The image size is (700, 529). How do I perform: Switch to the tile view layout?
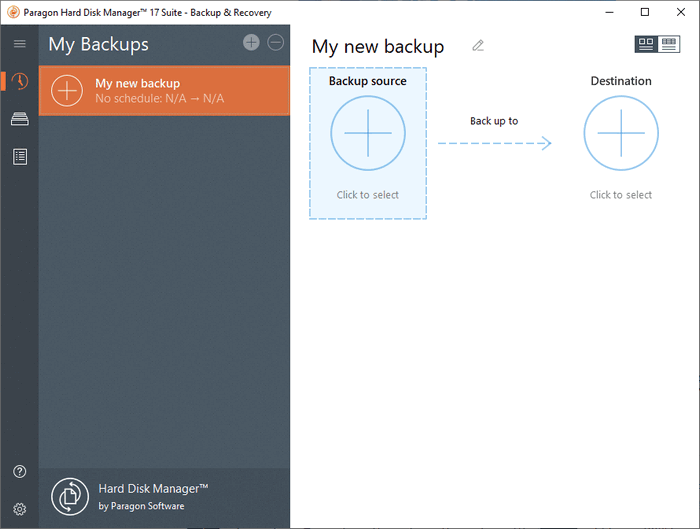[646, 44]
